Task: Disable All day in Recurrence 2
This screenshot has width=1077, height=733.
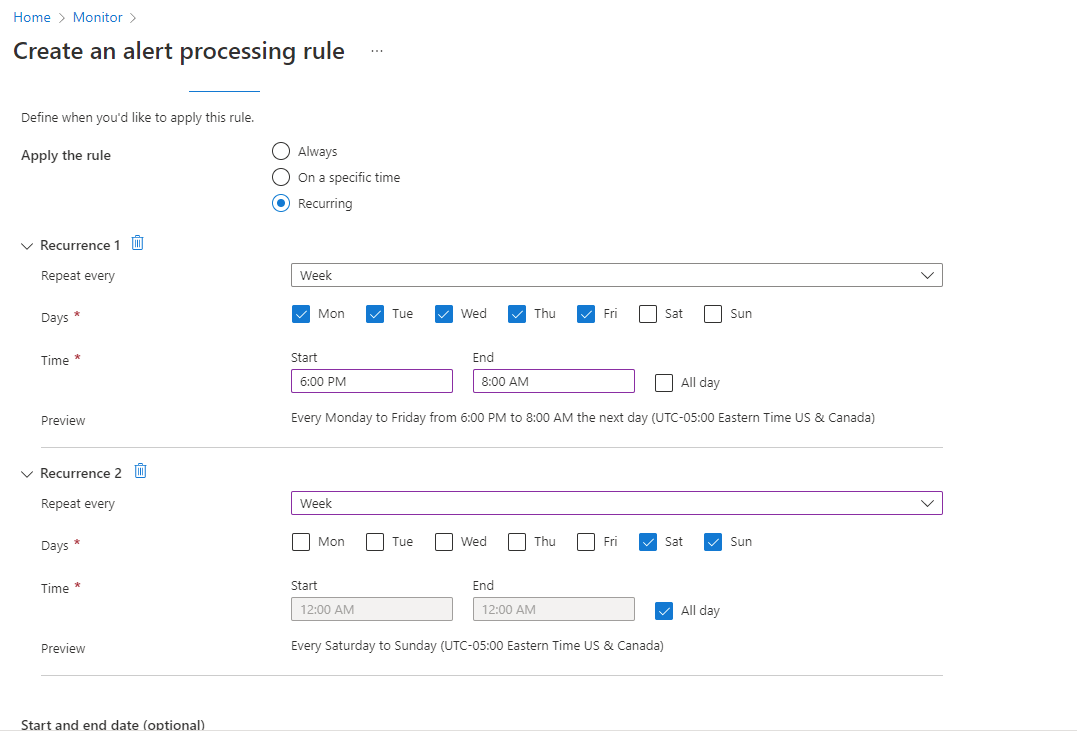Action: 663,610
